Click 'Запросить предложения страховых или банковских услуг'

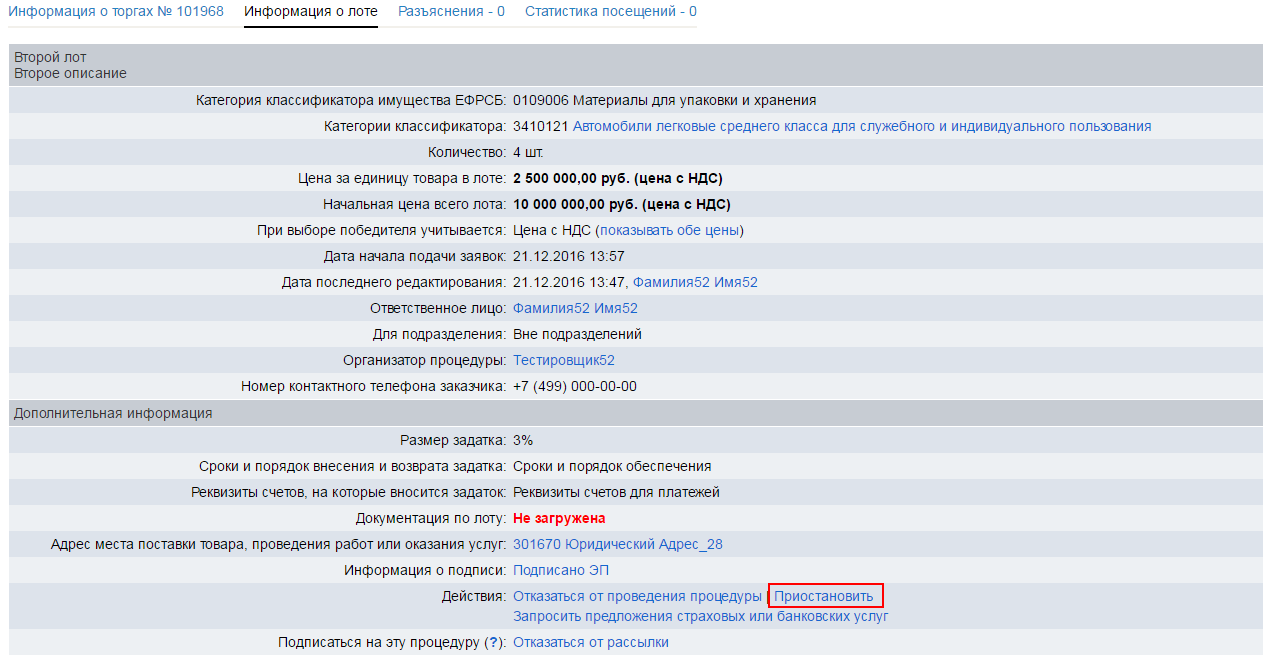pyautogui.click(x=700, y=616)
